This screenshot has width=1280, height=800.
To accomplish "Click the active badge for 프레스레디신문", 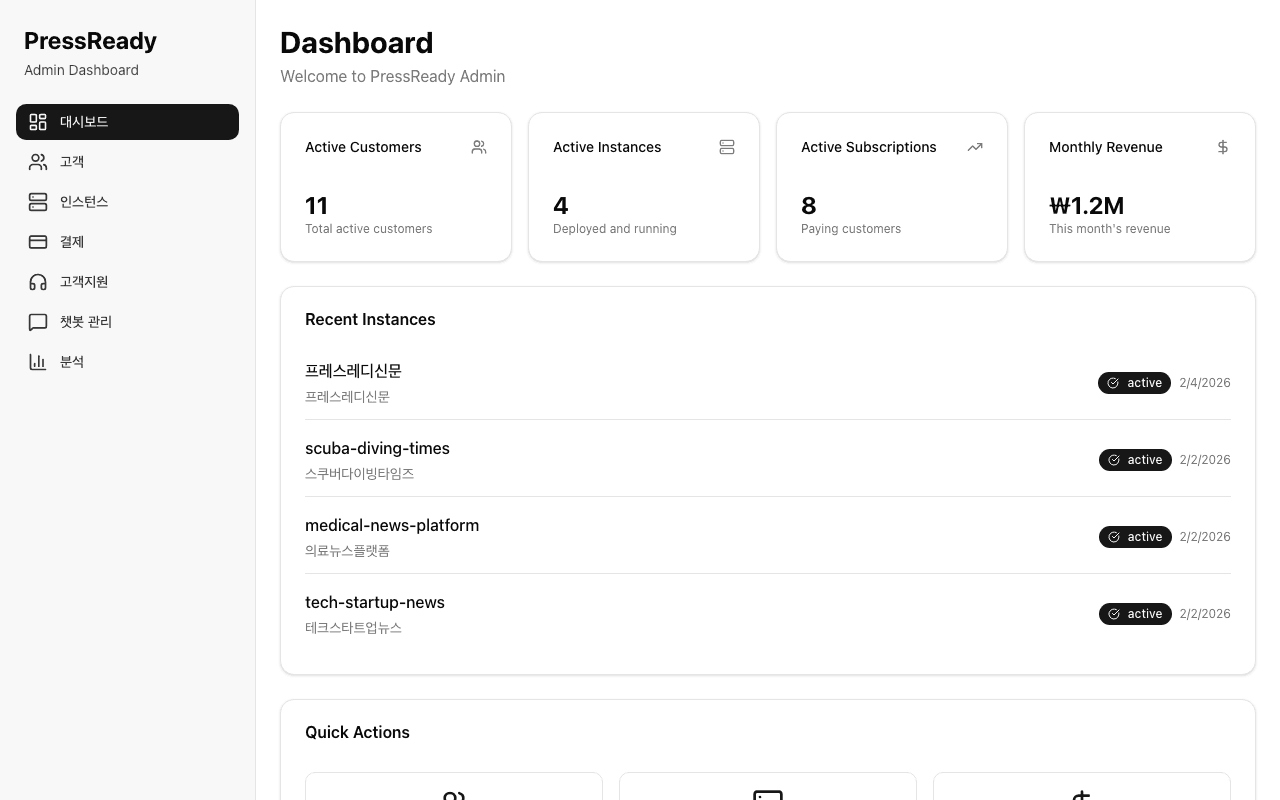I will coord(1134,383).
